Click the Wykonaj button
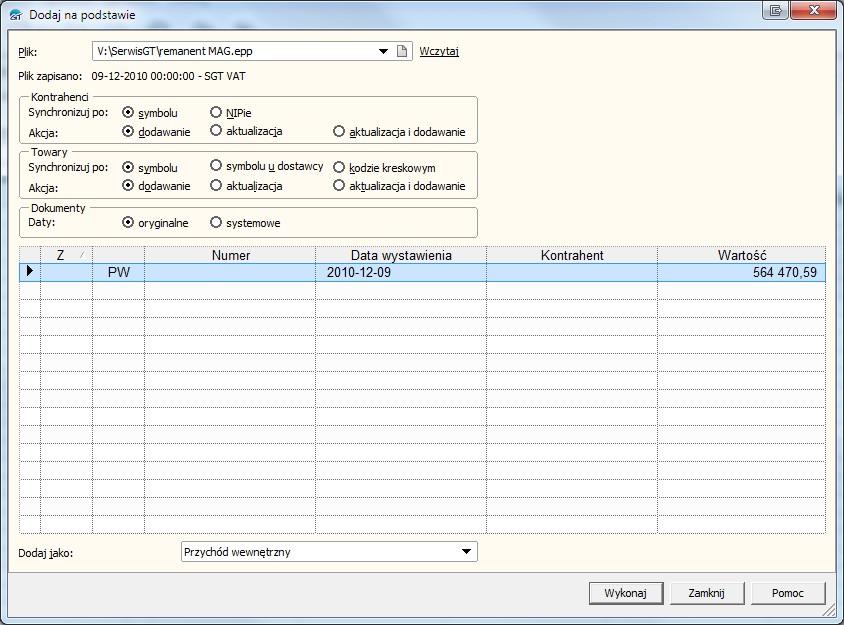The height and width of the screenshot is (625, 844). pos(625,593)
